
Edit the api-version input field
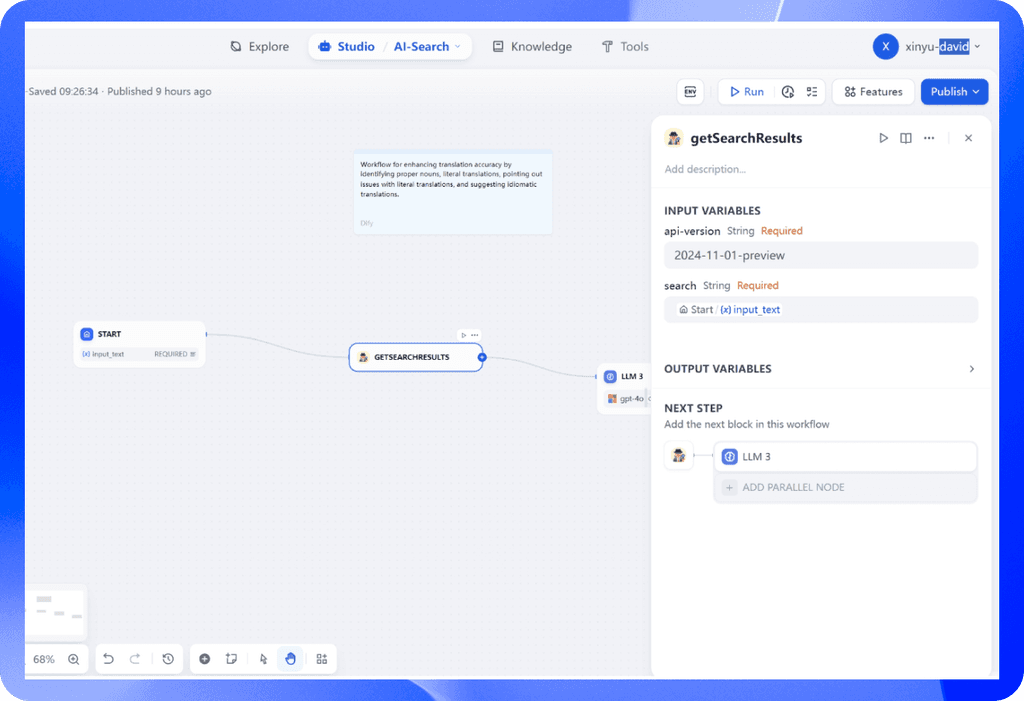tap(820, 255)
